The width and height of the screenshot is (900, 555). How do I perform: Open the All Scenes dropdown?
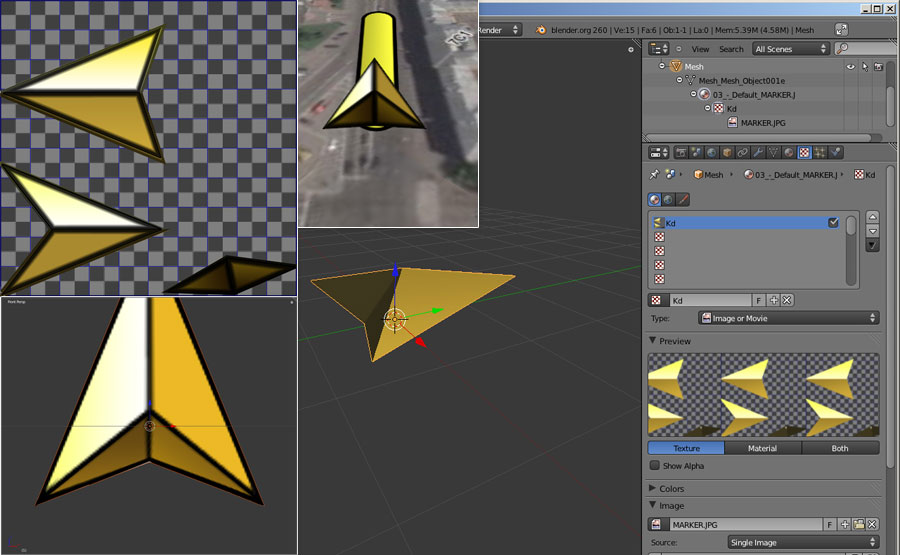[791, 49]
